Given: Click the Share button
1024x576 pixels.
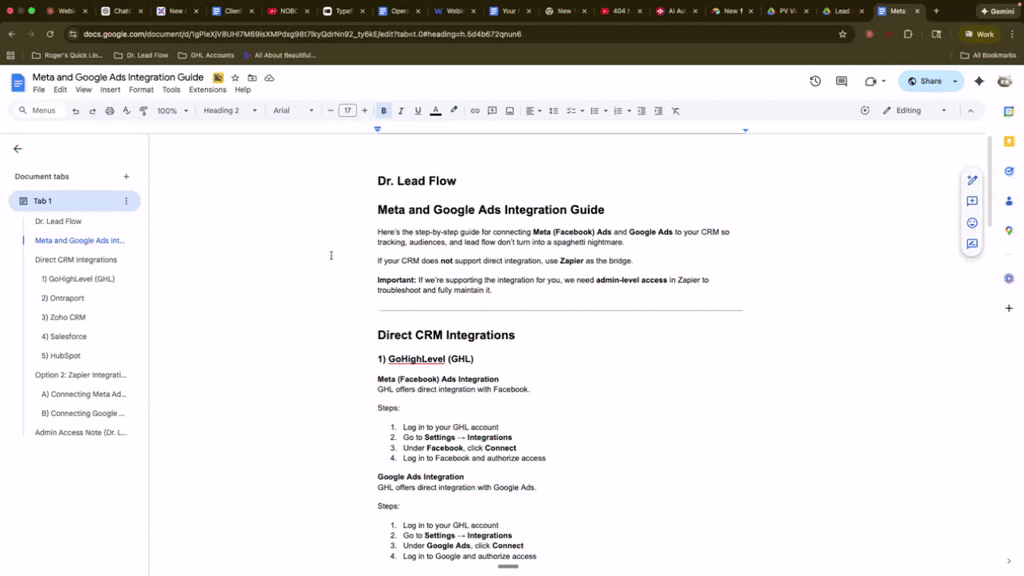Looking at the screenshot, I should tap(930, 81).
